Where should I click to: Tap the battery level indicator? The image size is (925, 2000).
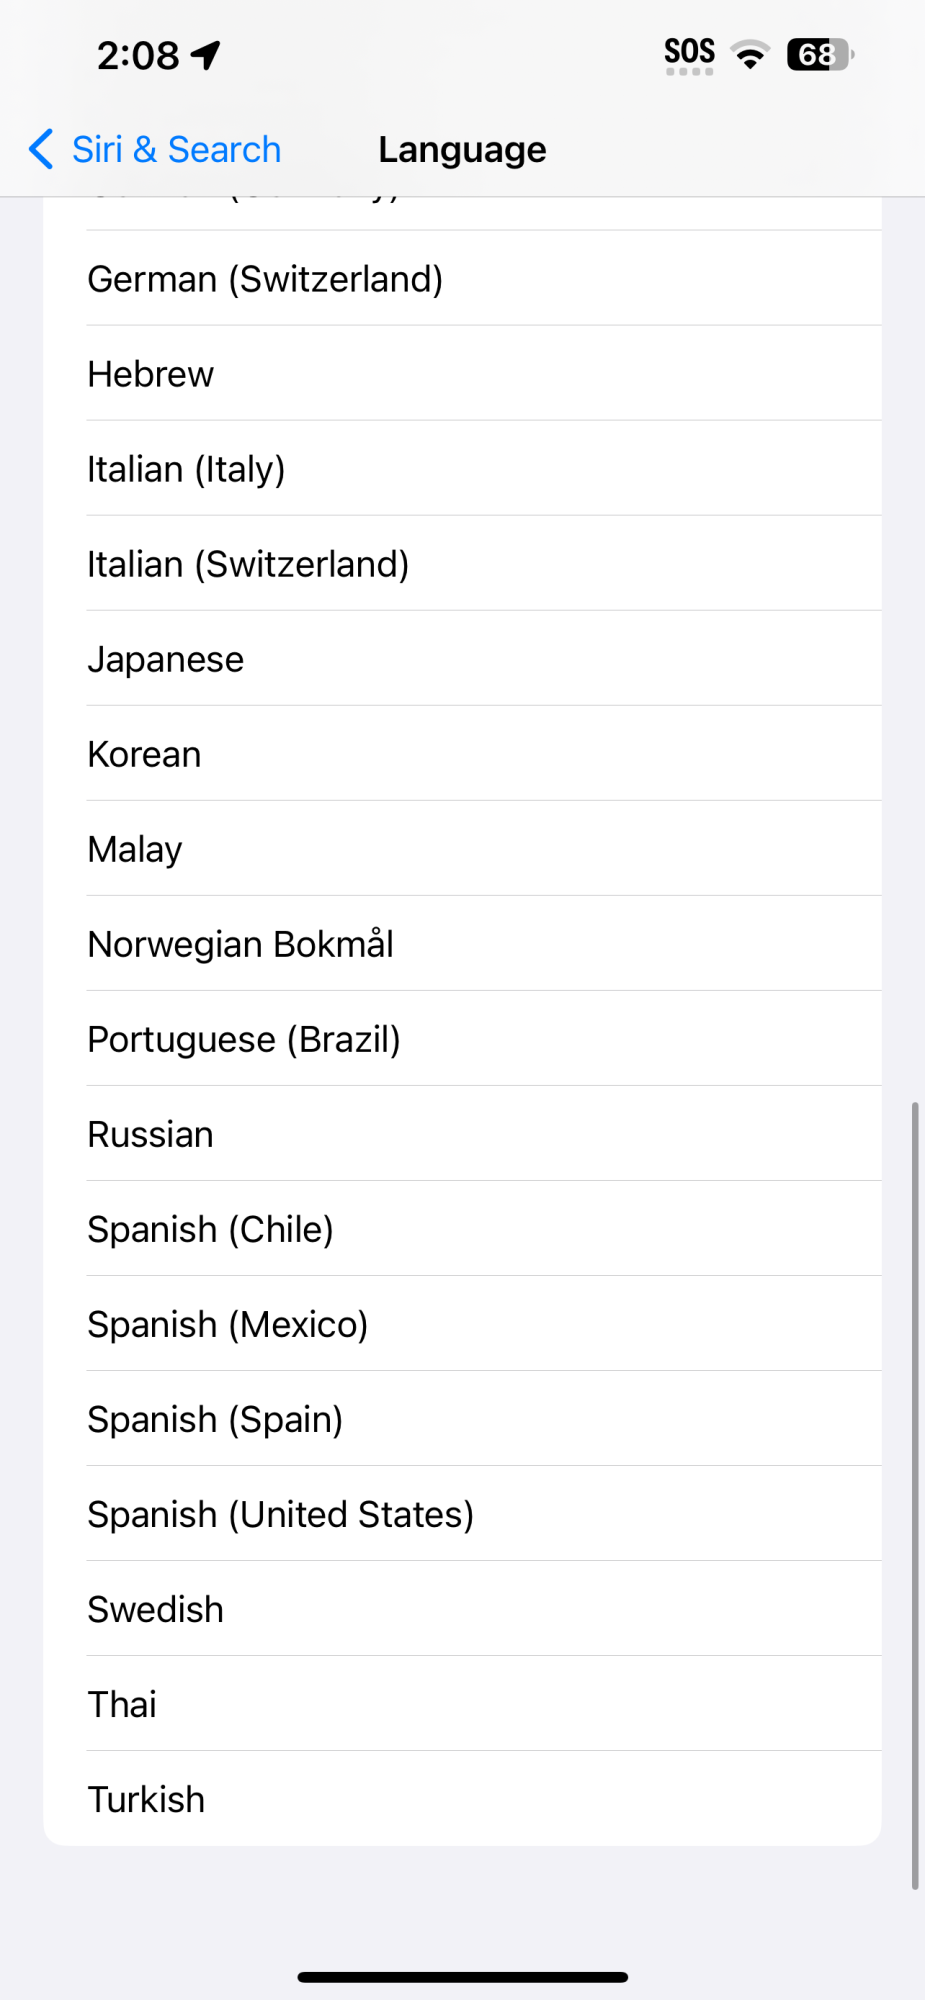[x=820, y=54]
